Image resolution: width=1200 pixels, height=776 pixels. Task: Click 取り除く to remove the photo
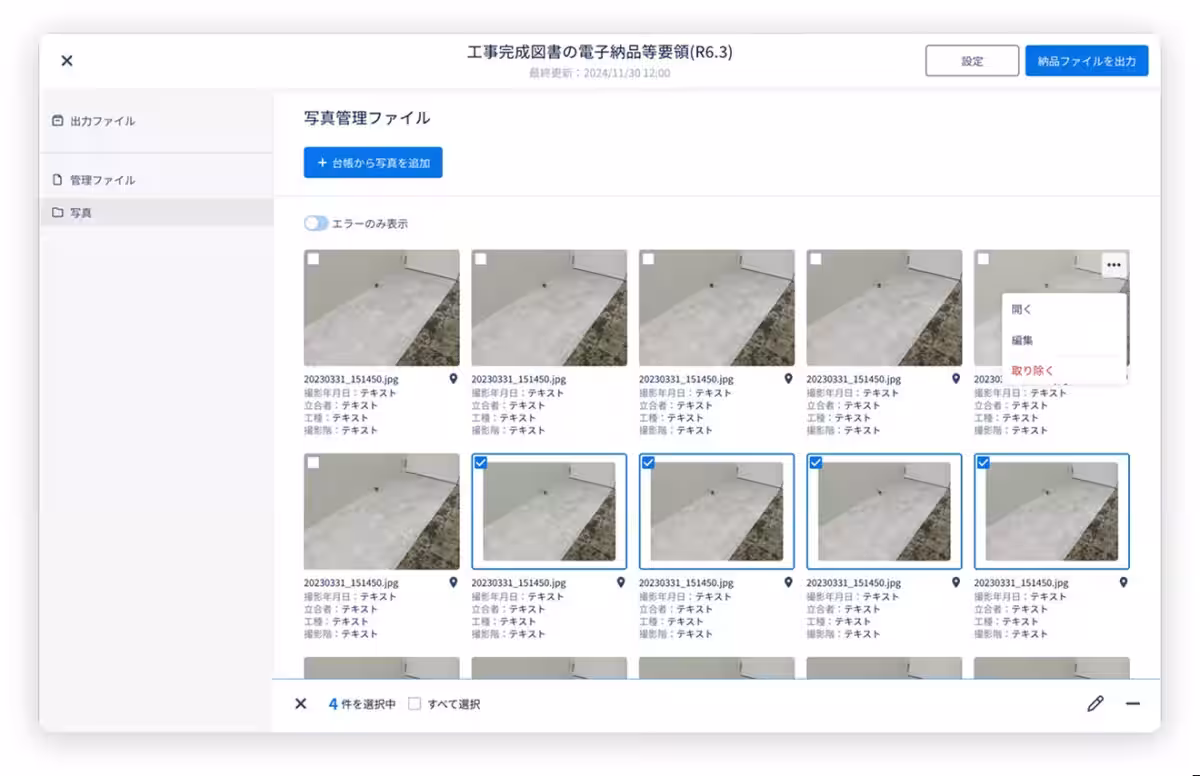pyautogui.click(x=1030, y=372)
